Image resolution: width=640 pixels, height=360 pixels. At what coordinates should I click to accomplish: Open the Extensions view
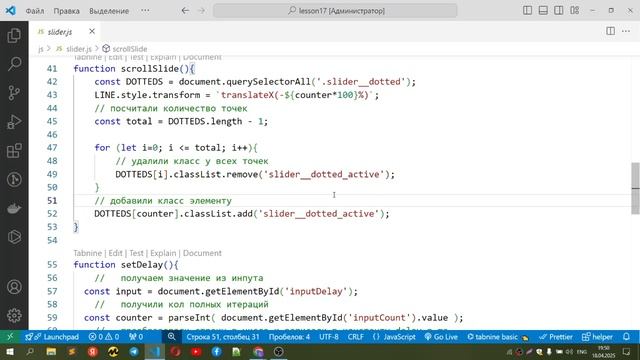(x=14, y=151)
